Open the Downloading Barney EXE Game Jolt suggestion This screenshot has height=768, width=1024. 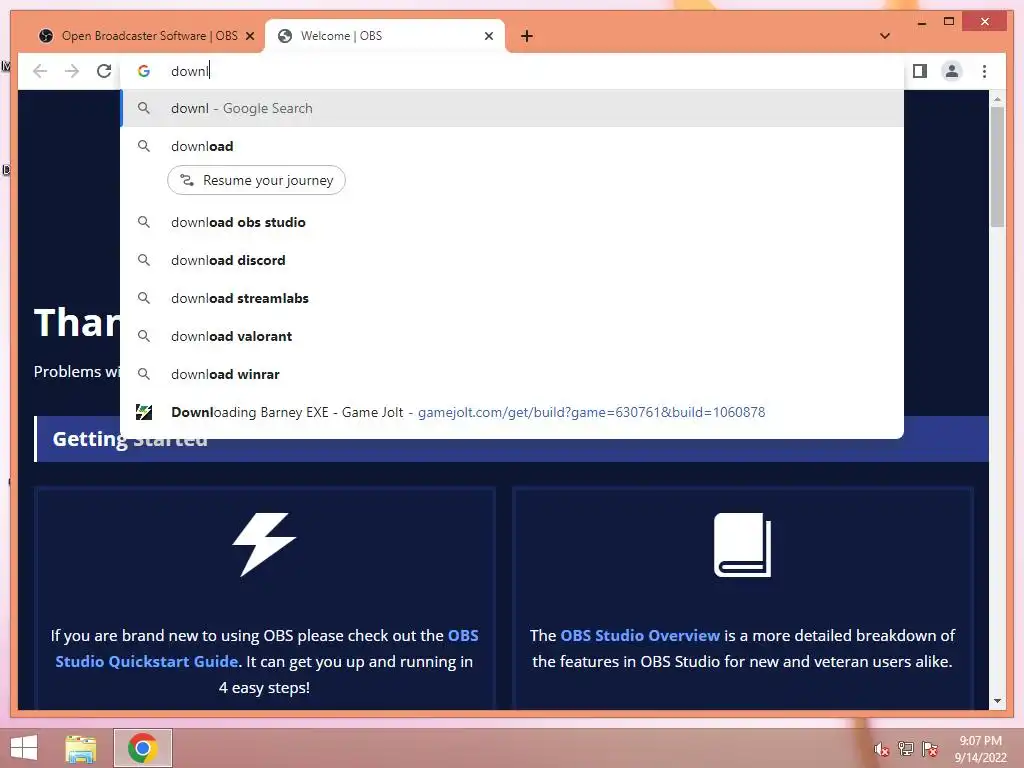(x=512, y=412)
